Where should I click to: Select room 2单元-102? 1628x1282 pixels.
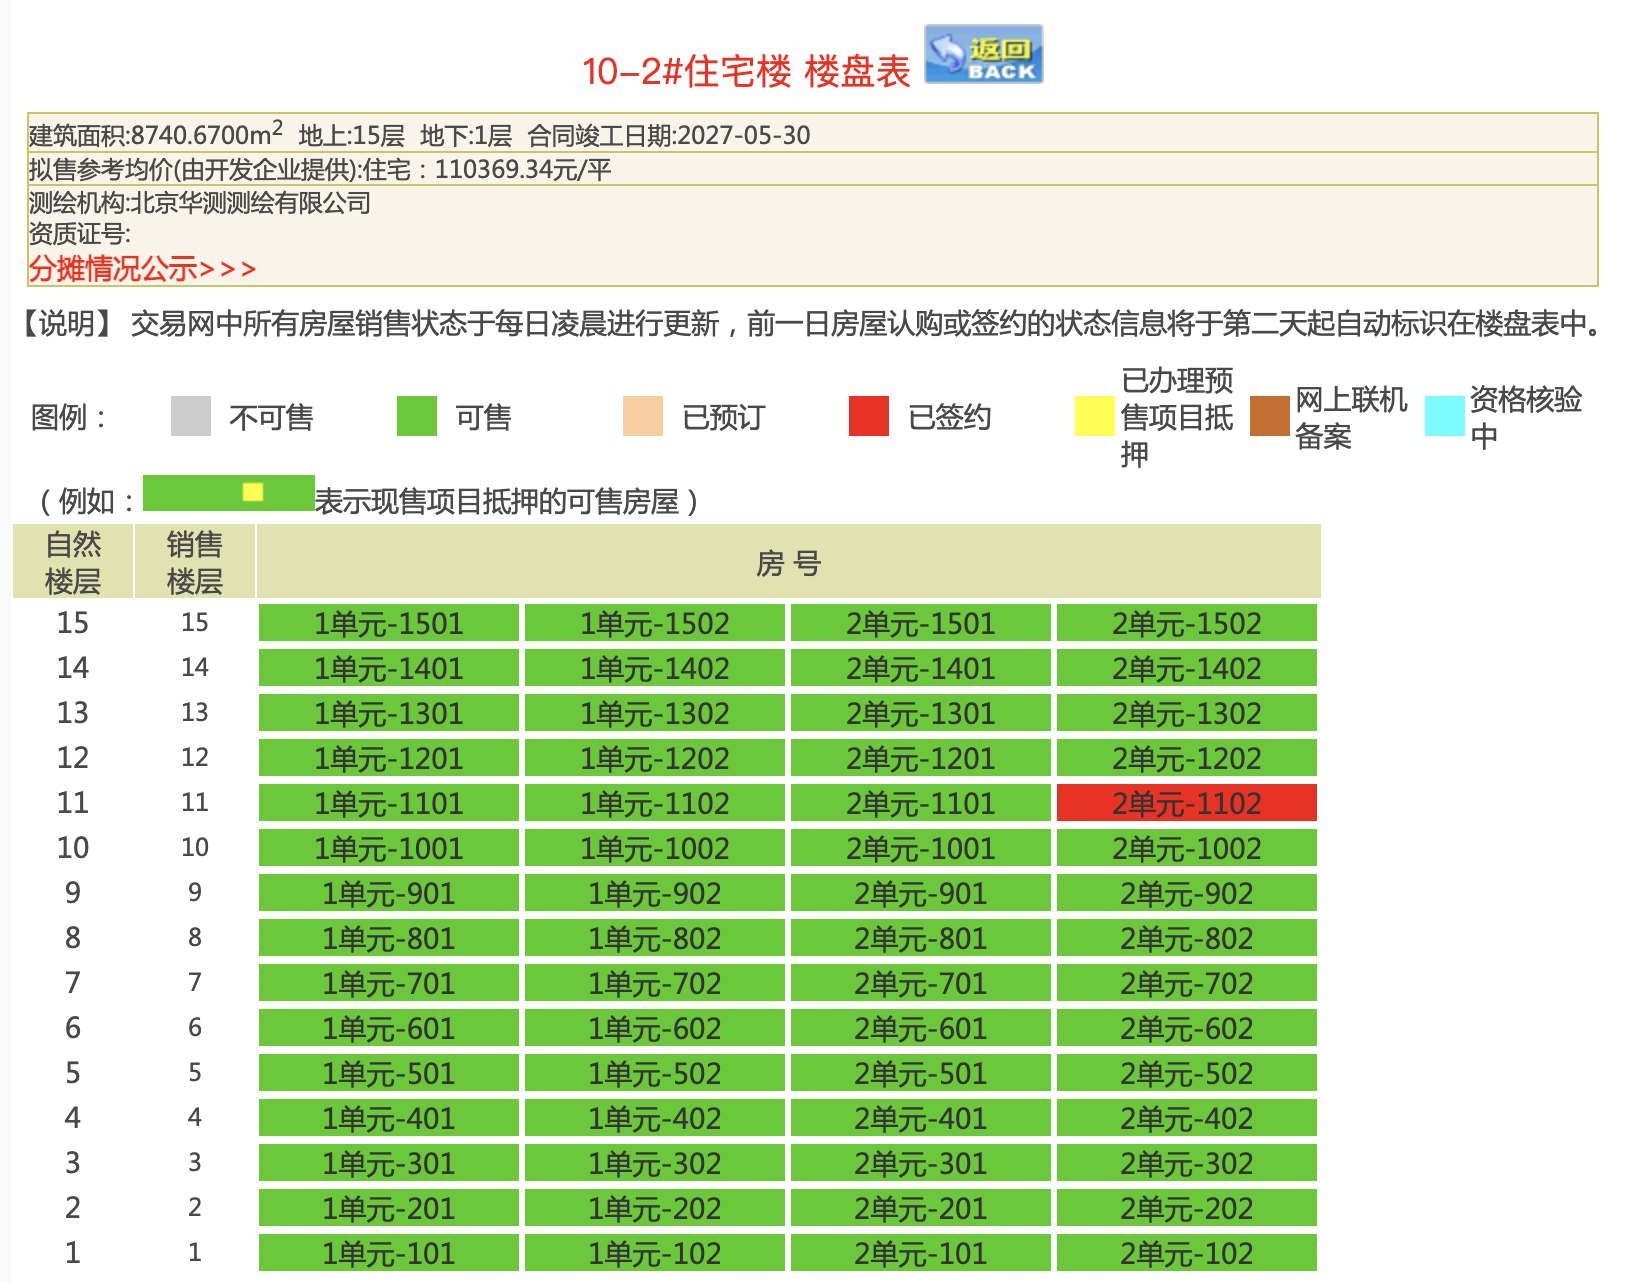click(1187, 1253)
